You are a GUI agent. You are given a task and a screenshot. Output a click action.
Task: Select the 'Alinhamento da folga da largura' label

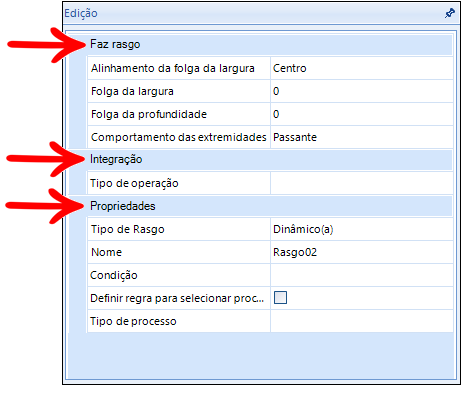pyautogui.click(x=173, y=68)
